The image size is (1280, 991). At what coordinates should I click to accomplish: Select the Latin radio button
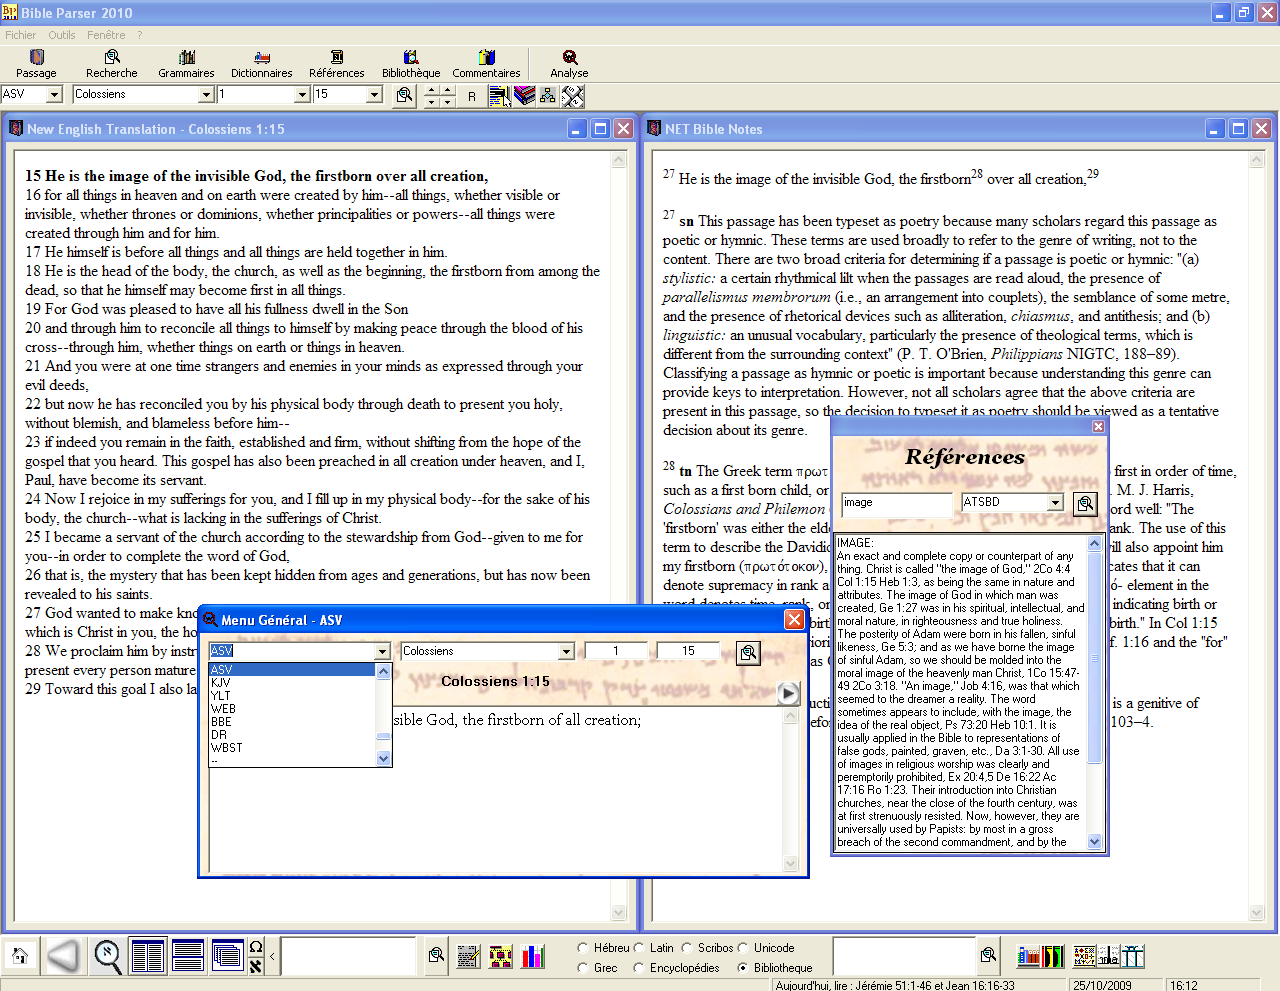(639, 948)
